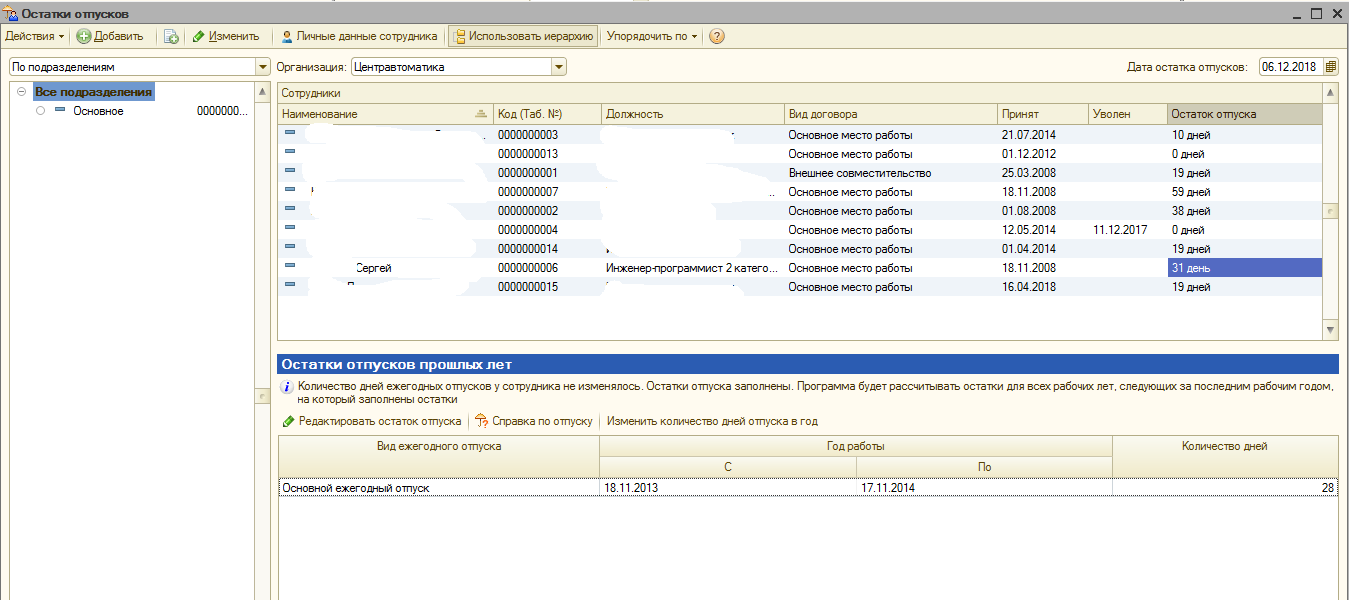The height and width of the screenshot is (600, 1349).
Task: Toggle Использовать иерархию
Action: tap(524, 36)
